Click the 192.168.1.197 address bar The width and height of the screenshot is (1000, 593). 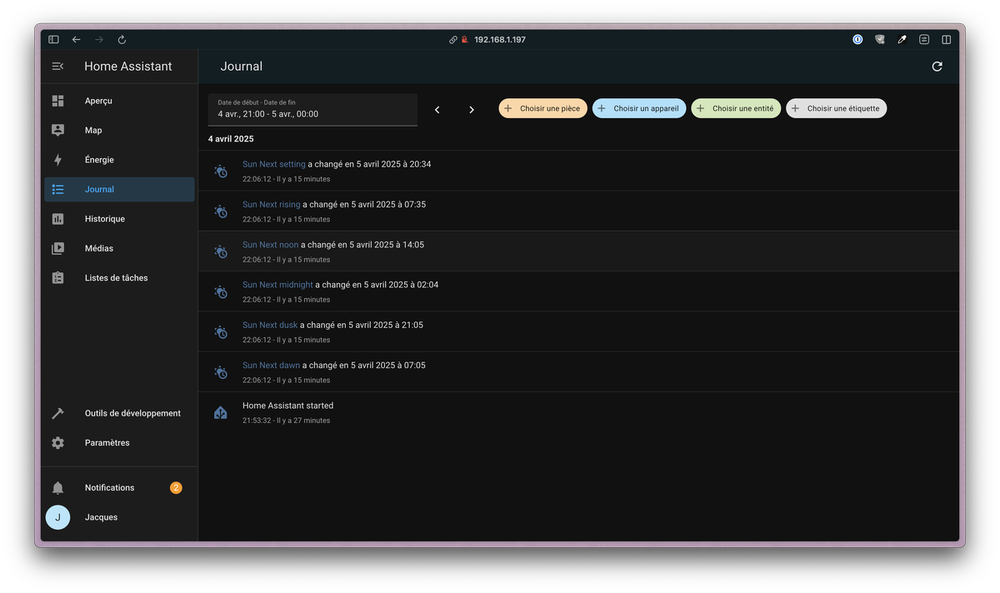pyautogui.click(x=499, y=40)
